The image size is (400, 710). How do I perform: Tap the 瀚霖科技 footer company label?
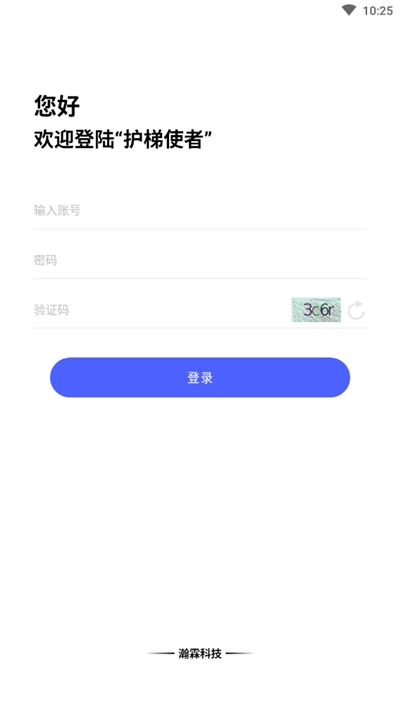click(x=200, y=653)
